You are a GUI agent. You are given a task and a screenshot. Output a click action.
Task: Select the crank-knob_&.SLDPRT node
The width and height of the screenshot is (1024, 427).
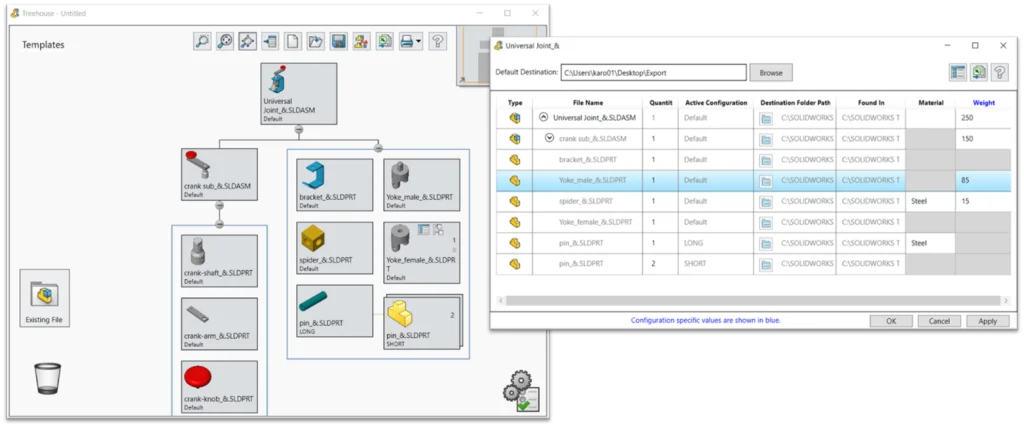219,387
